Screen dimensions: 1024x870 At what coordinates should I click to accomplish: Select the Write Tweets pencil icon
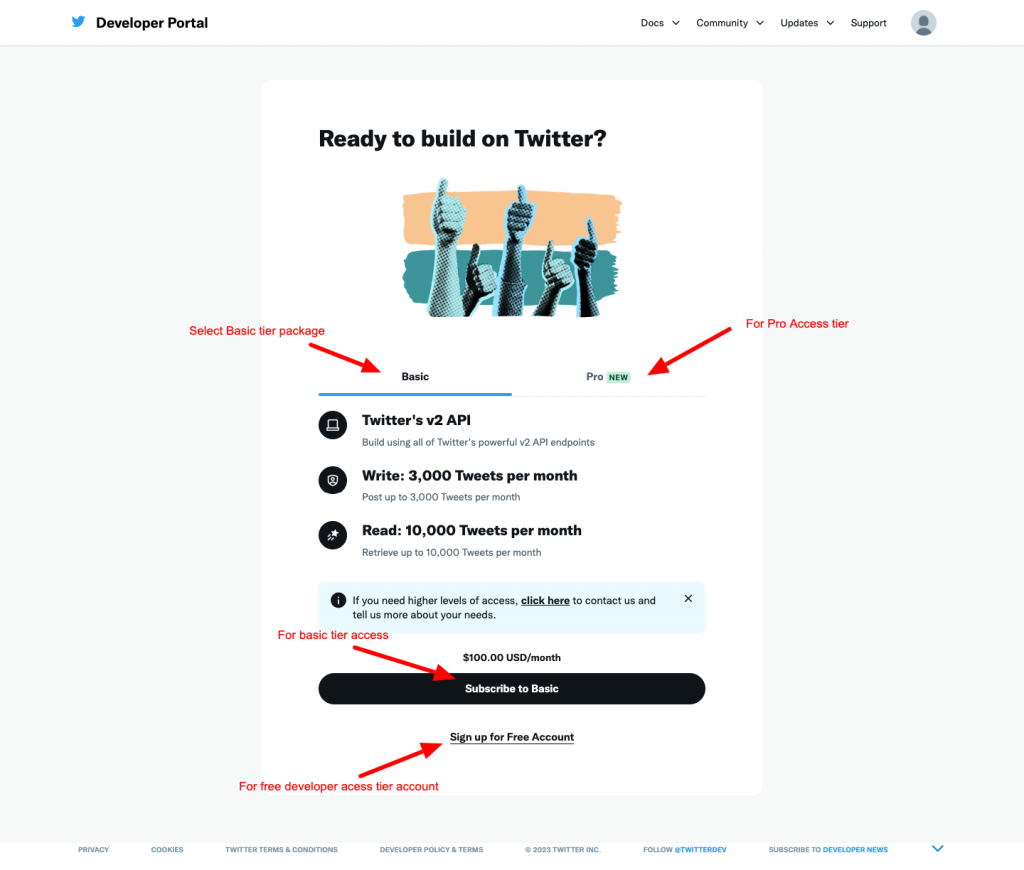tap(332, 480)
